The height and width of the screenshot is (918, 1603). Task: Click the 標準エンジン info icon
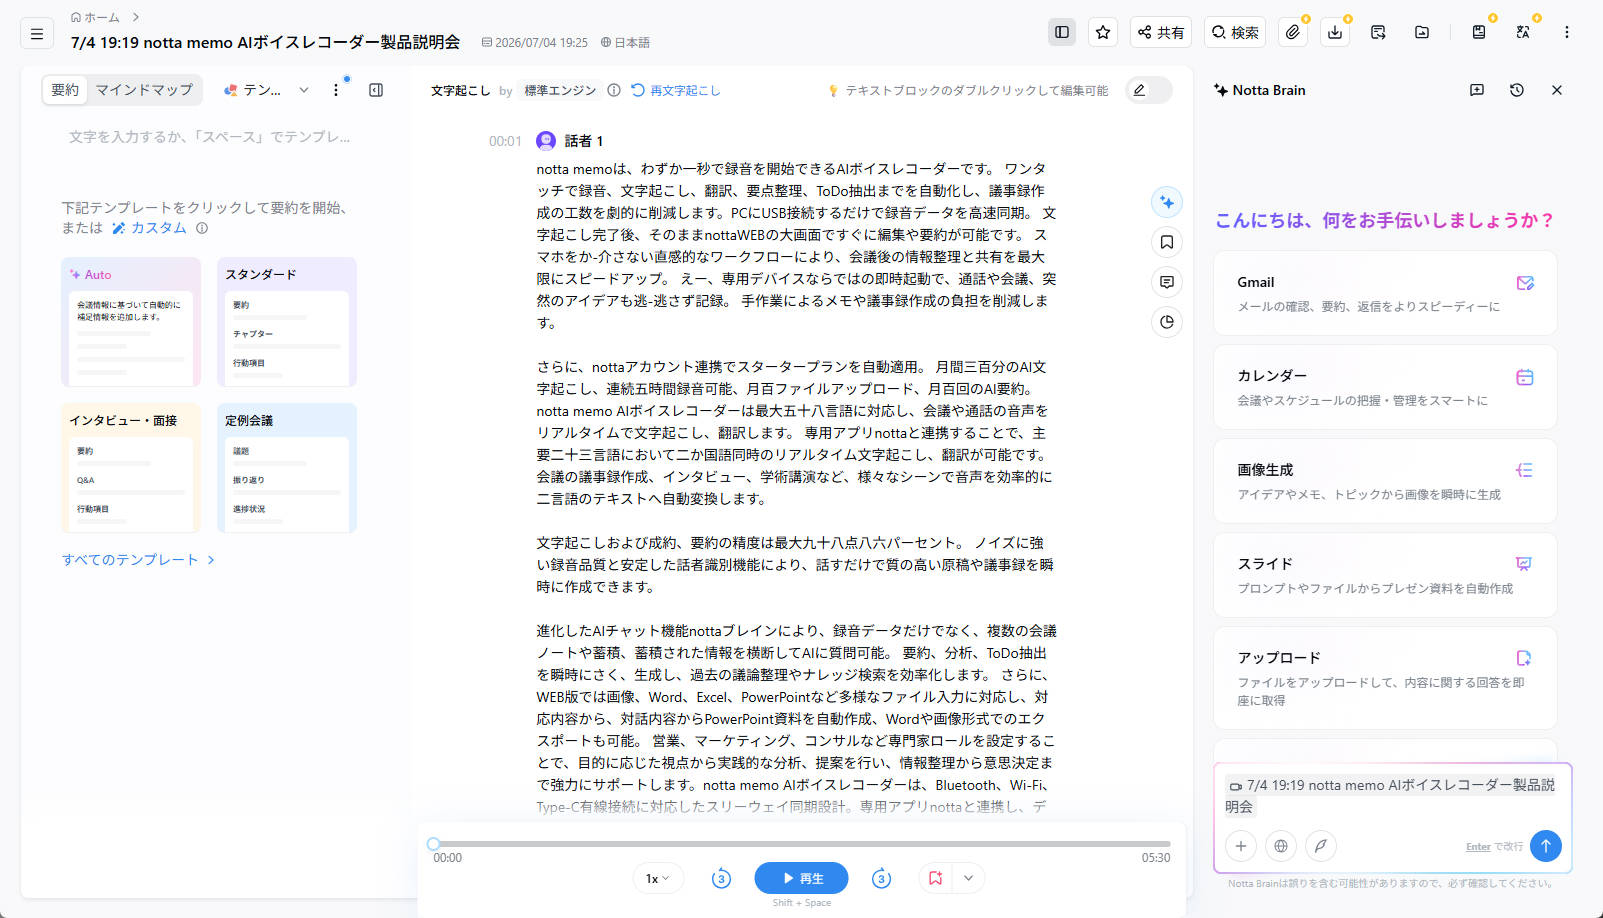[614, 90]
